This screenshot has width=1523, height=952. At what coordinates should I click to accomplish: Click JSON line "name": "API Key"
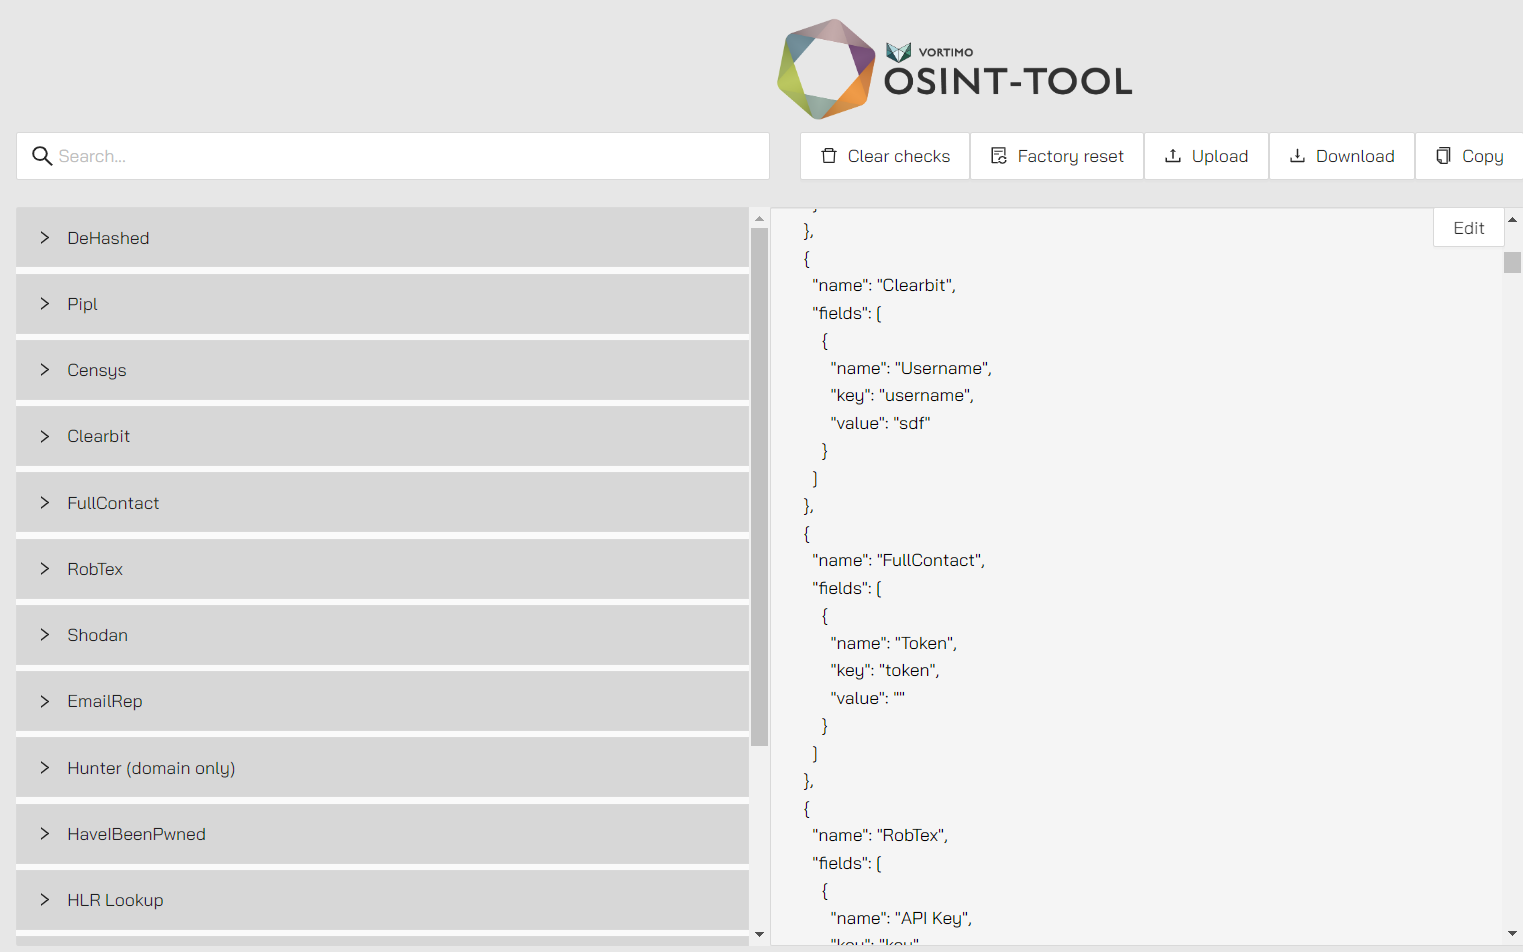coord(901,918)
